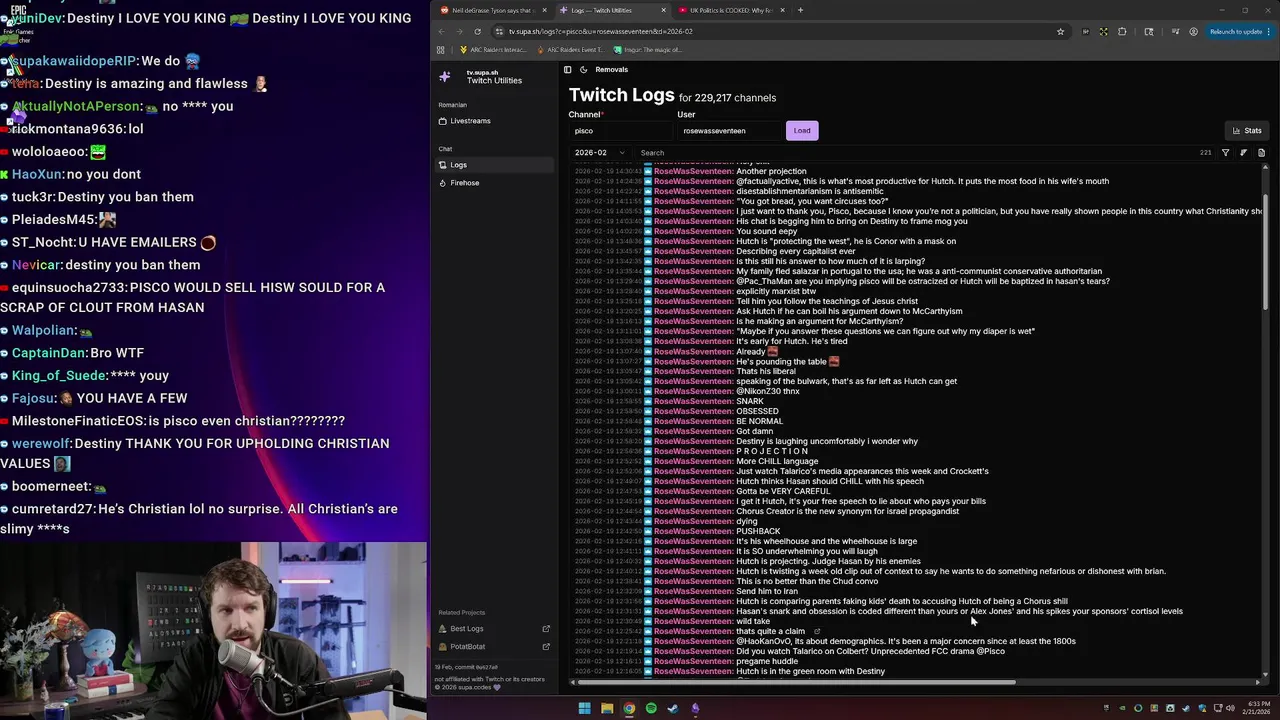Viewport: 1280px width, 720px height.
Task: Open Imgur: The magic of bookmark
Action: click(647, 50)
